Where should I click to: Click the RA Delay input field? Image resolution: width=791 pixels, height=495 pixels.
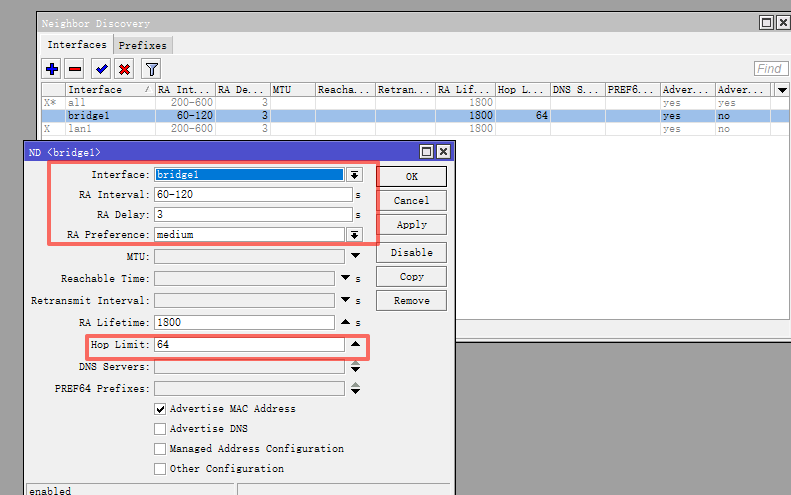coord(253,214)
